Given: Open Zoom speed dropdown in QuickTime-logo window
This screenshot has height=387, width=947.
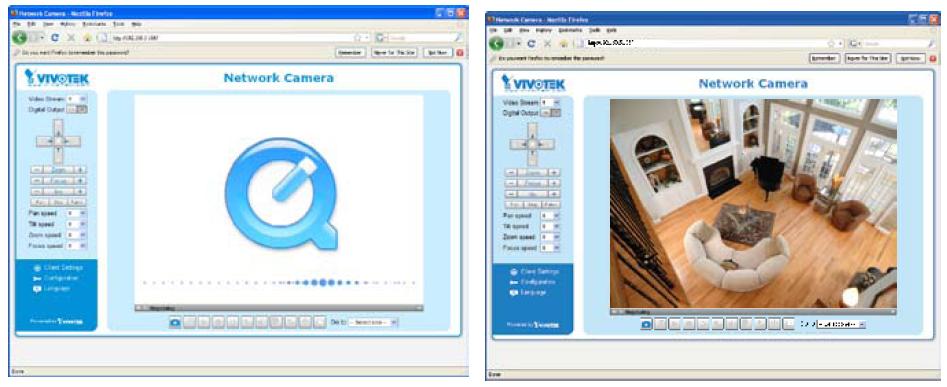Looking at the screenshot, I should [x=77, y=235].
